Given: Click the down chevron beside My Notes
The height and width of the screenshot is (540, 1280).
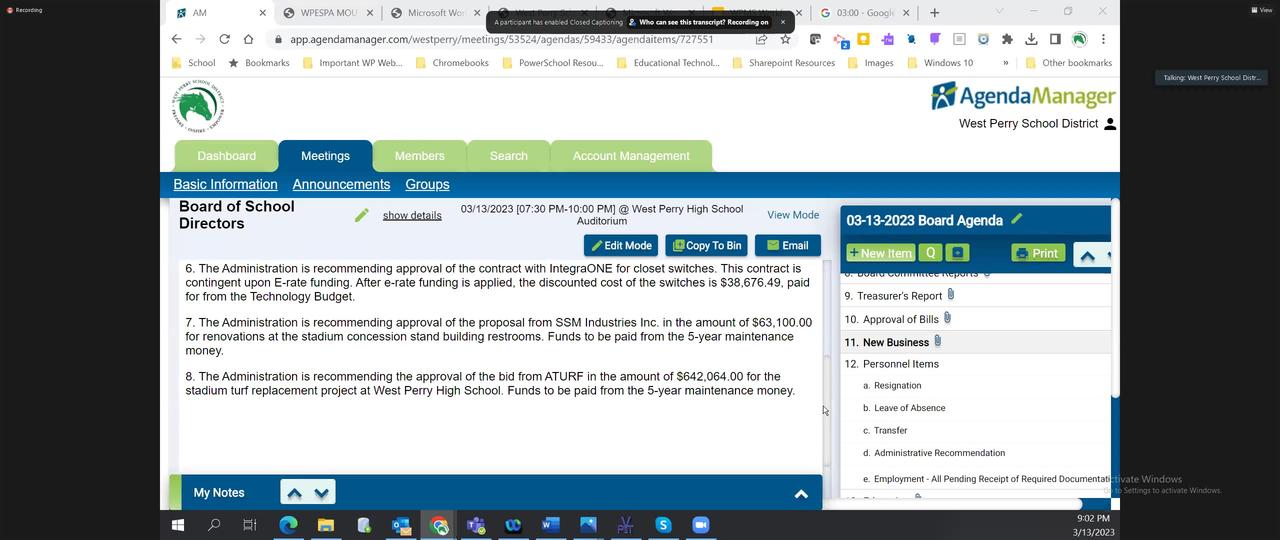Looking at the screenshot, I should [322, 493].
